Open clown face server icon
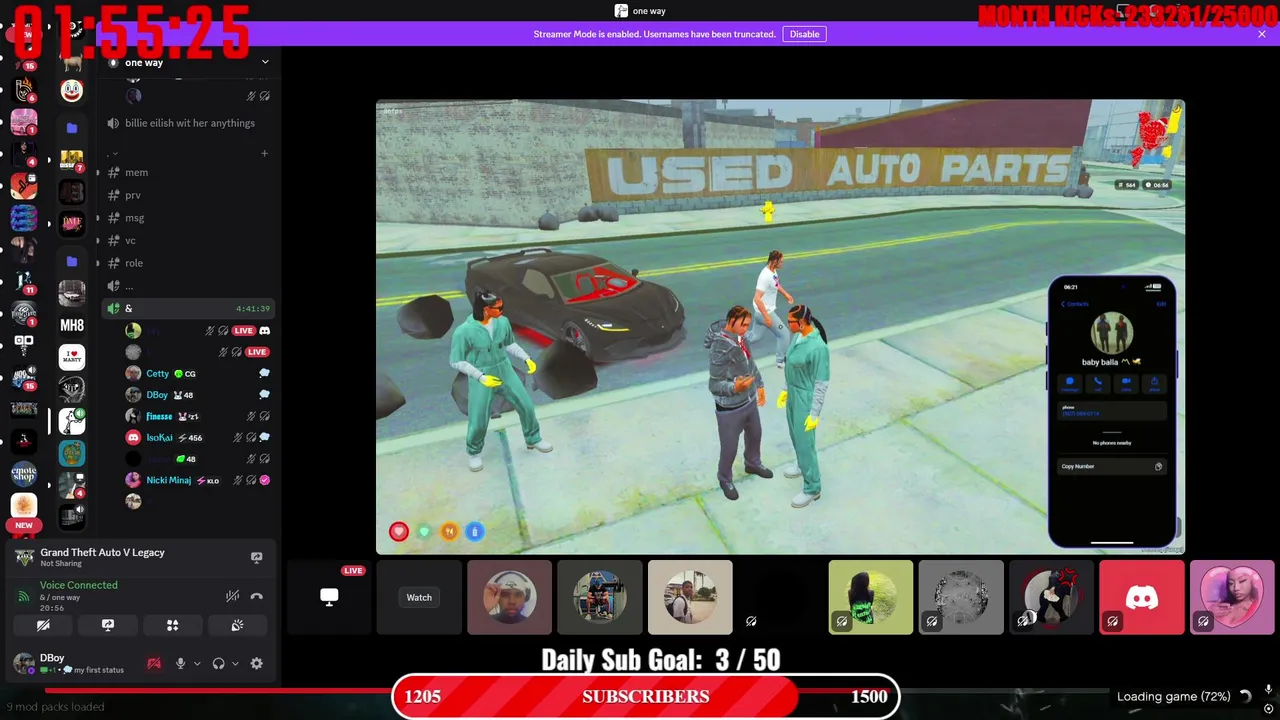The image size is (1280, 720). coord(72,90)
